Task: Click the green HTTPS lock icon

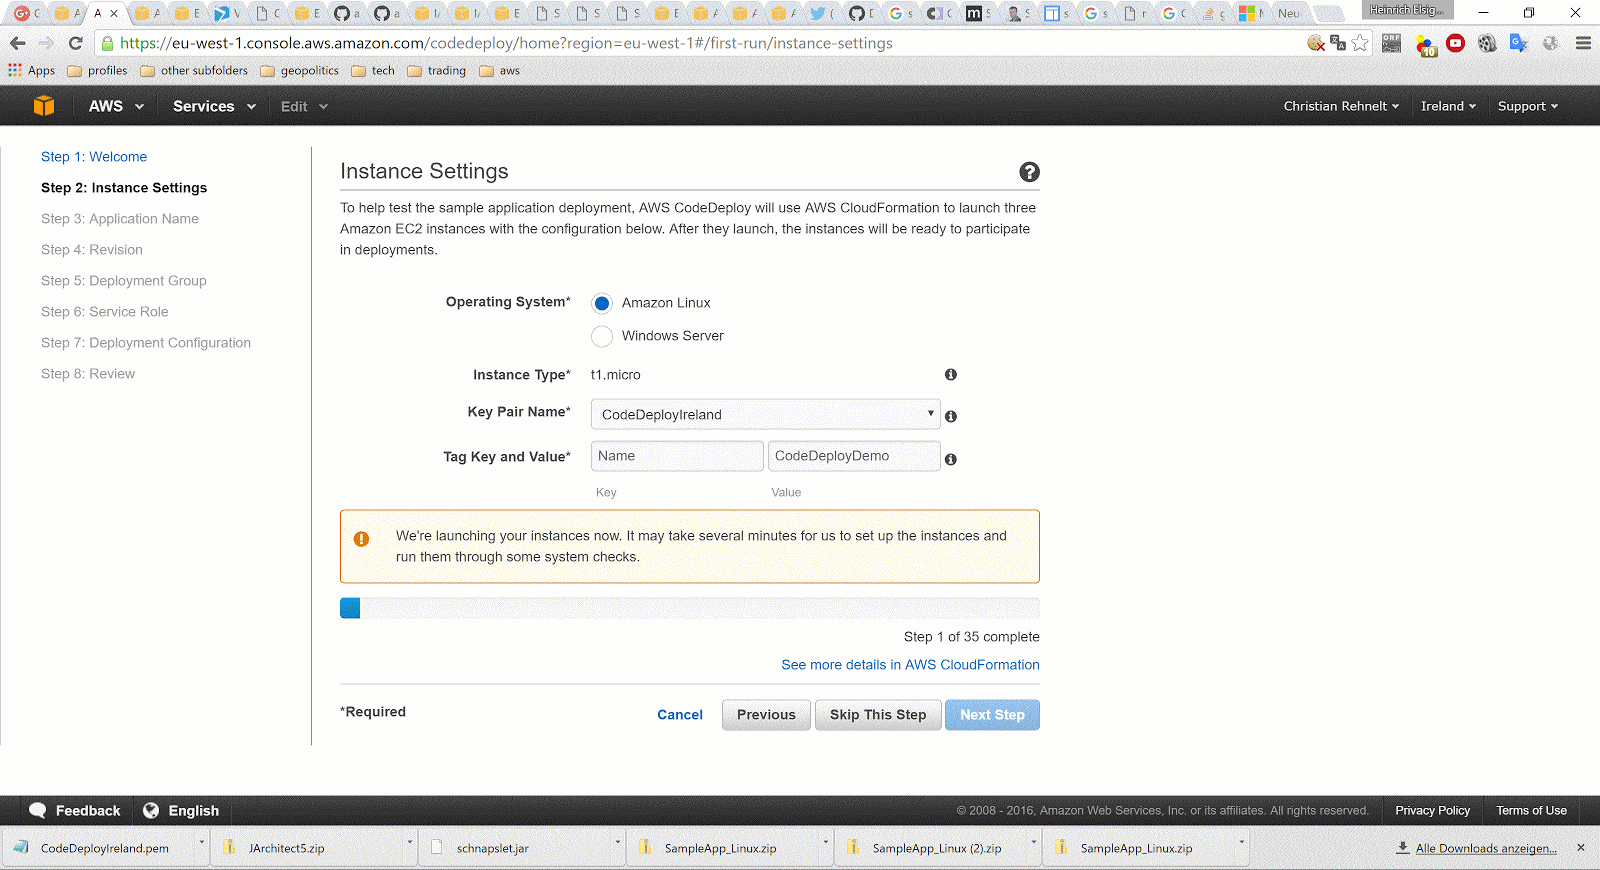Action: pos(108,43)
